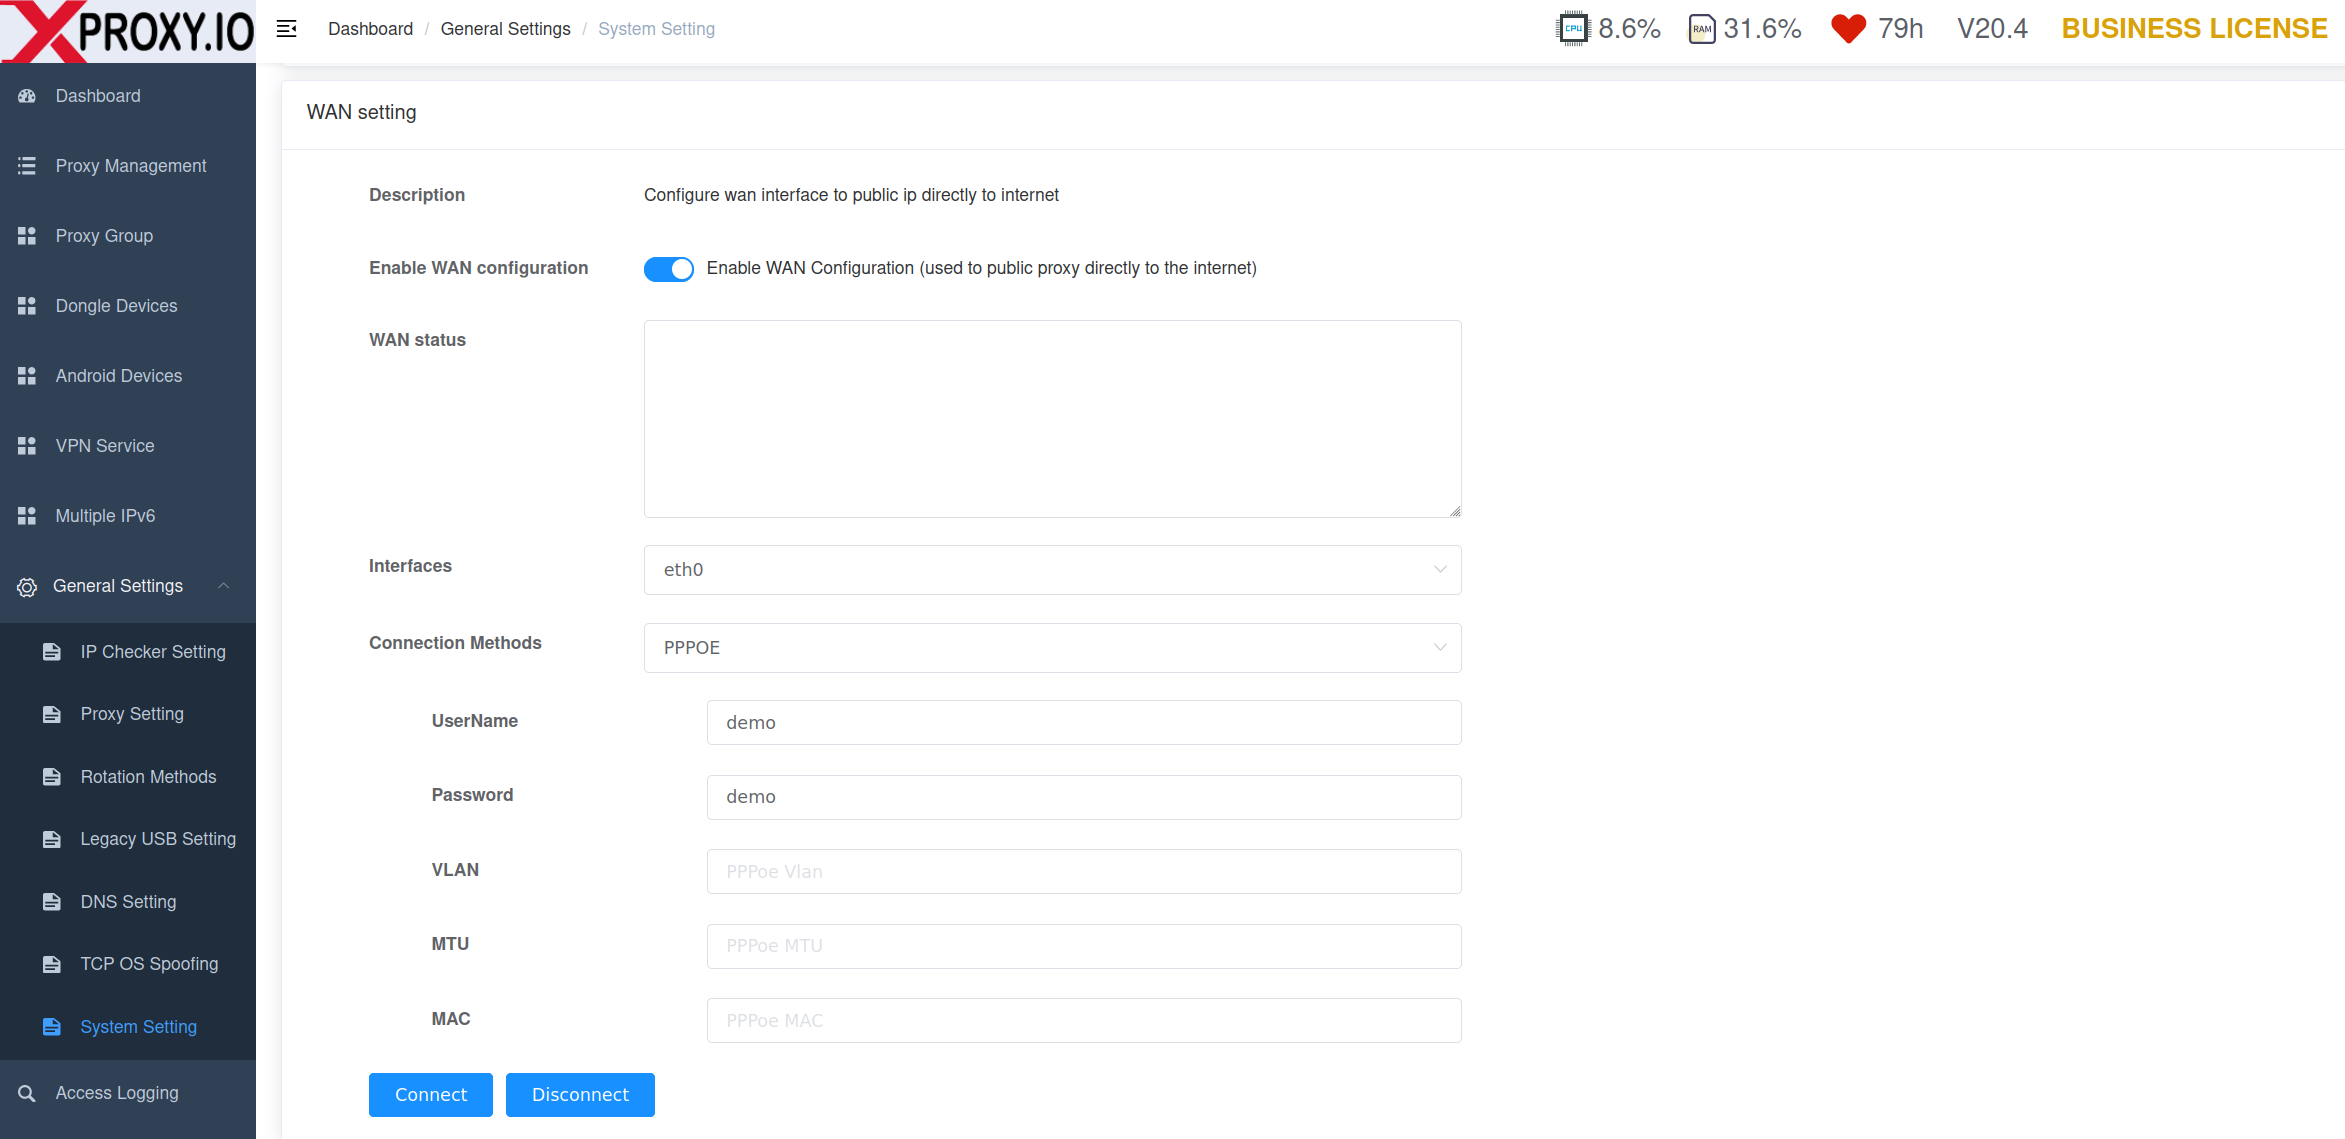Click the Multiple IPv6 sidebar icon

pyautogui.click(x=25, y=516)
